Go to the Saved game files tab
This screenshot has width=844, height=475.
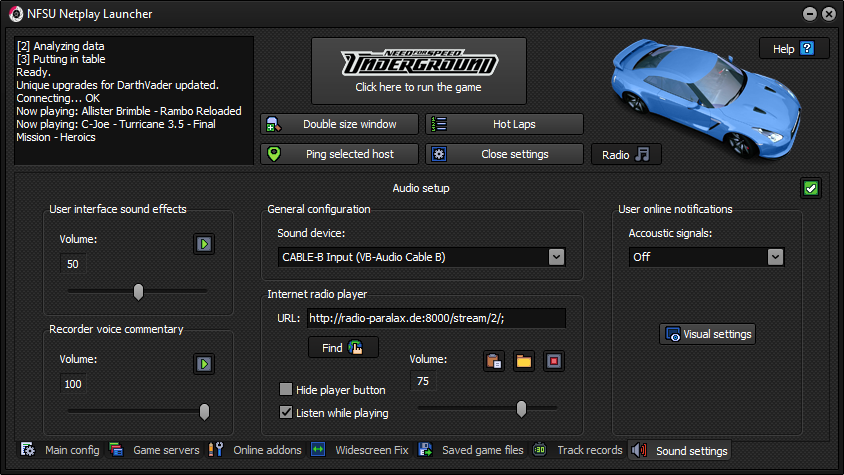[x=471, y=450]
